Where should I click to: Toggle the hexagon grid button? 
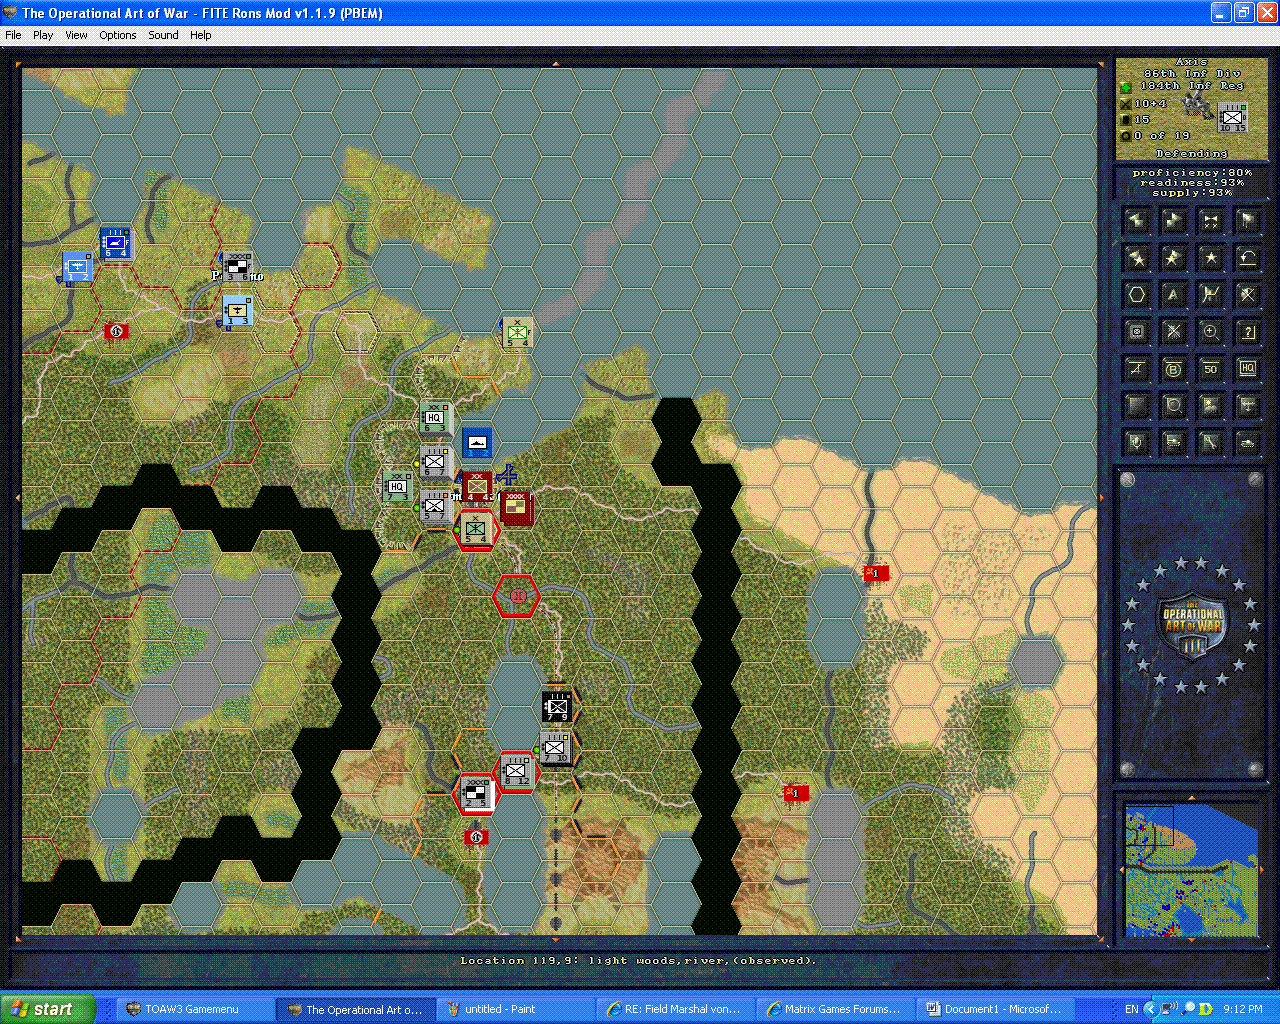(1137, 295)
